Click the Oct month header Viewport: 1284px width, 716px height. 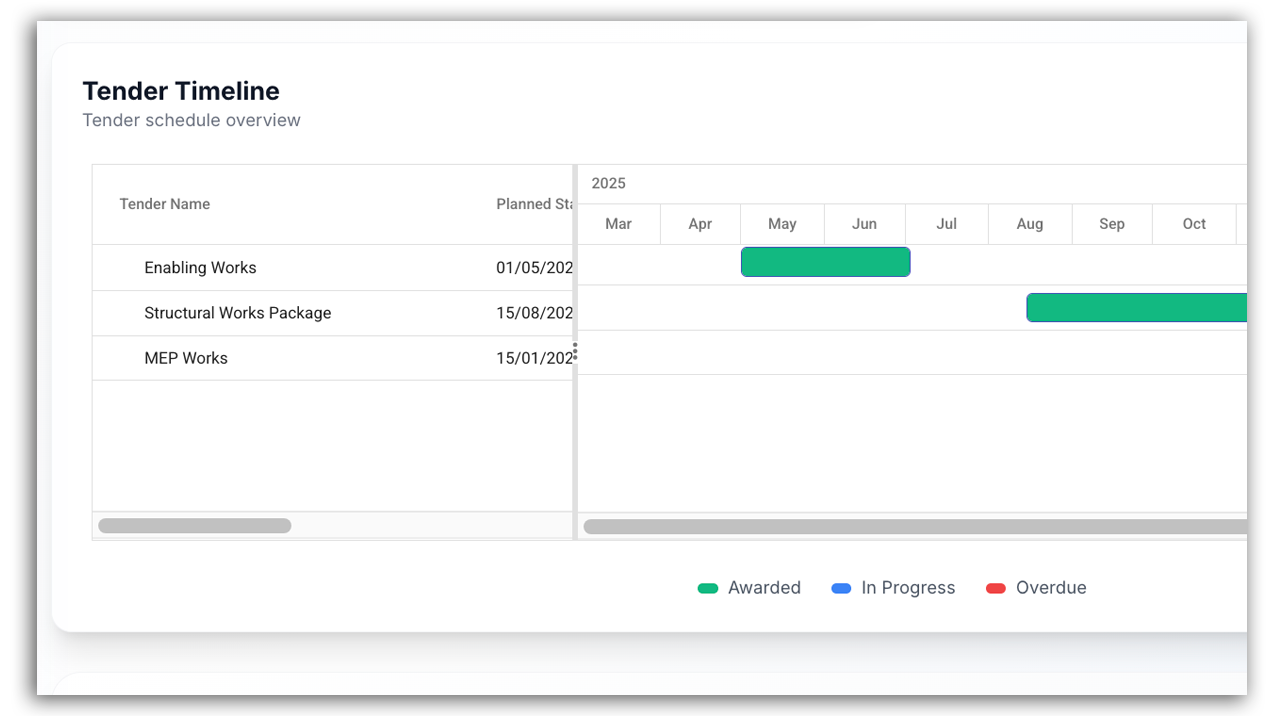pos(1194,224)
